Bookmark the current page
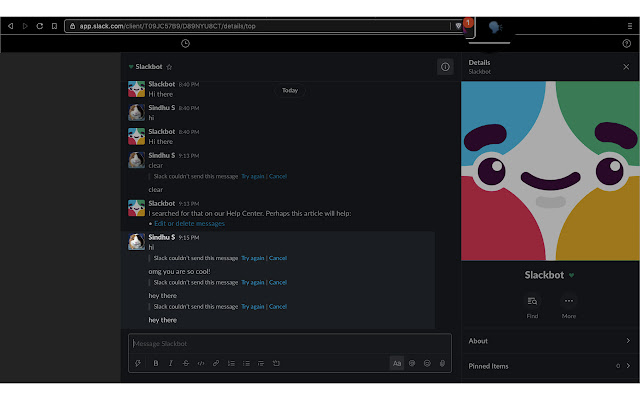The image size is (640, 400). click(x=54, y=26)
